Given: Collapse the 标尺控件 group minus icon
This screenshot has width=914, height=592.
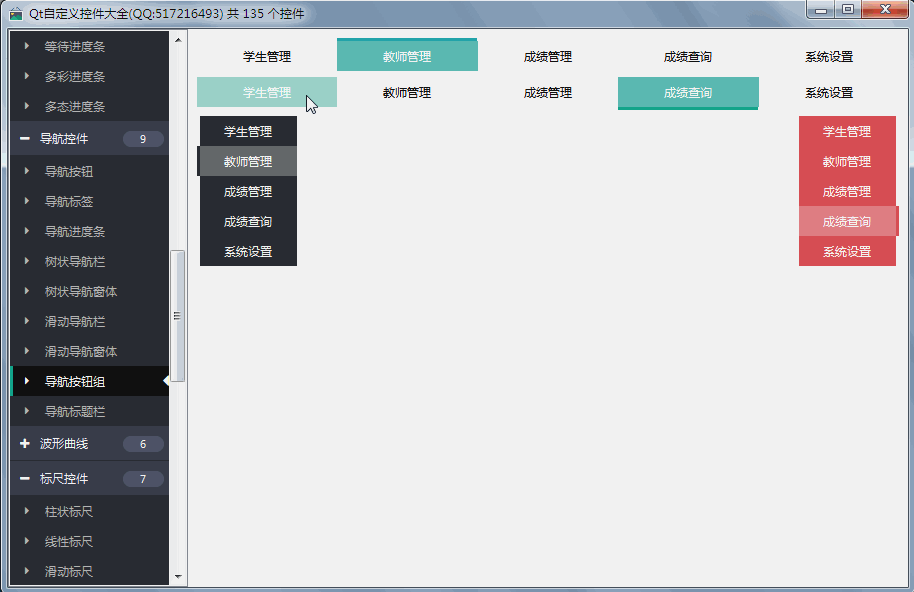Looking at the screenshot, I should (24, 478).
